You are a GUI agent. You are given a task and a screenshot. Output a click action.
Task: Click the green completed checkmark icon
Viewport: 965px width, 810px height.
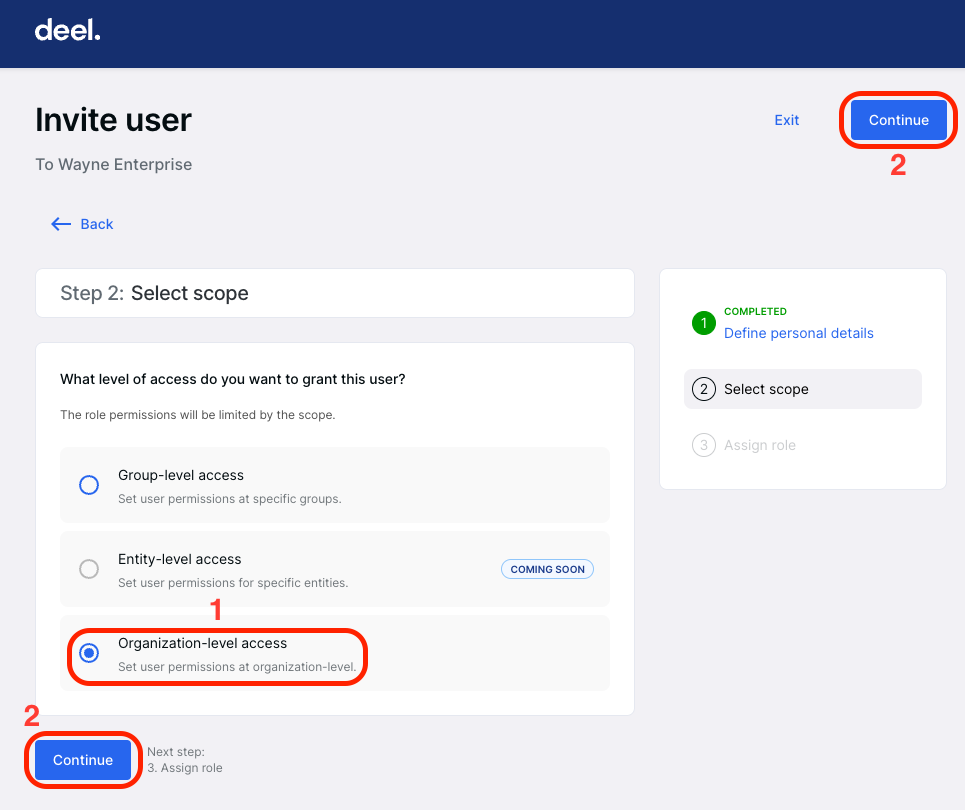tap(703, 323)
